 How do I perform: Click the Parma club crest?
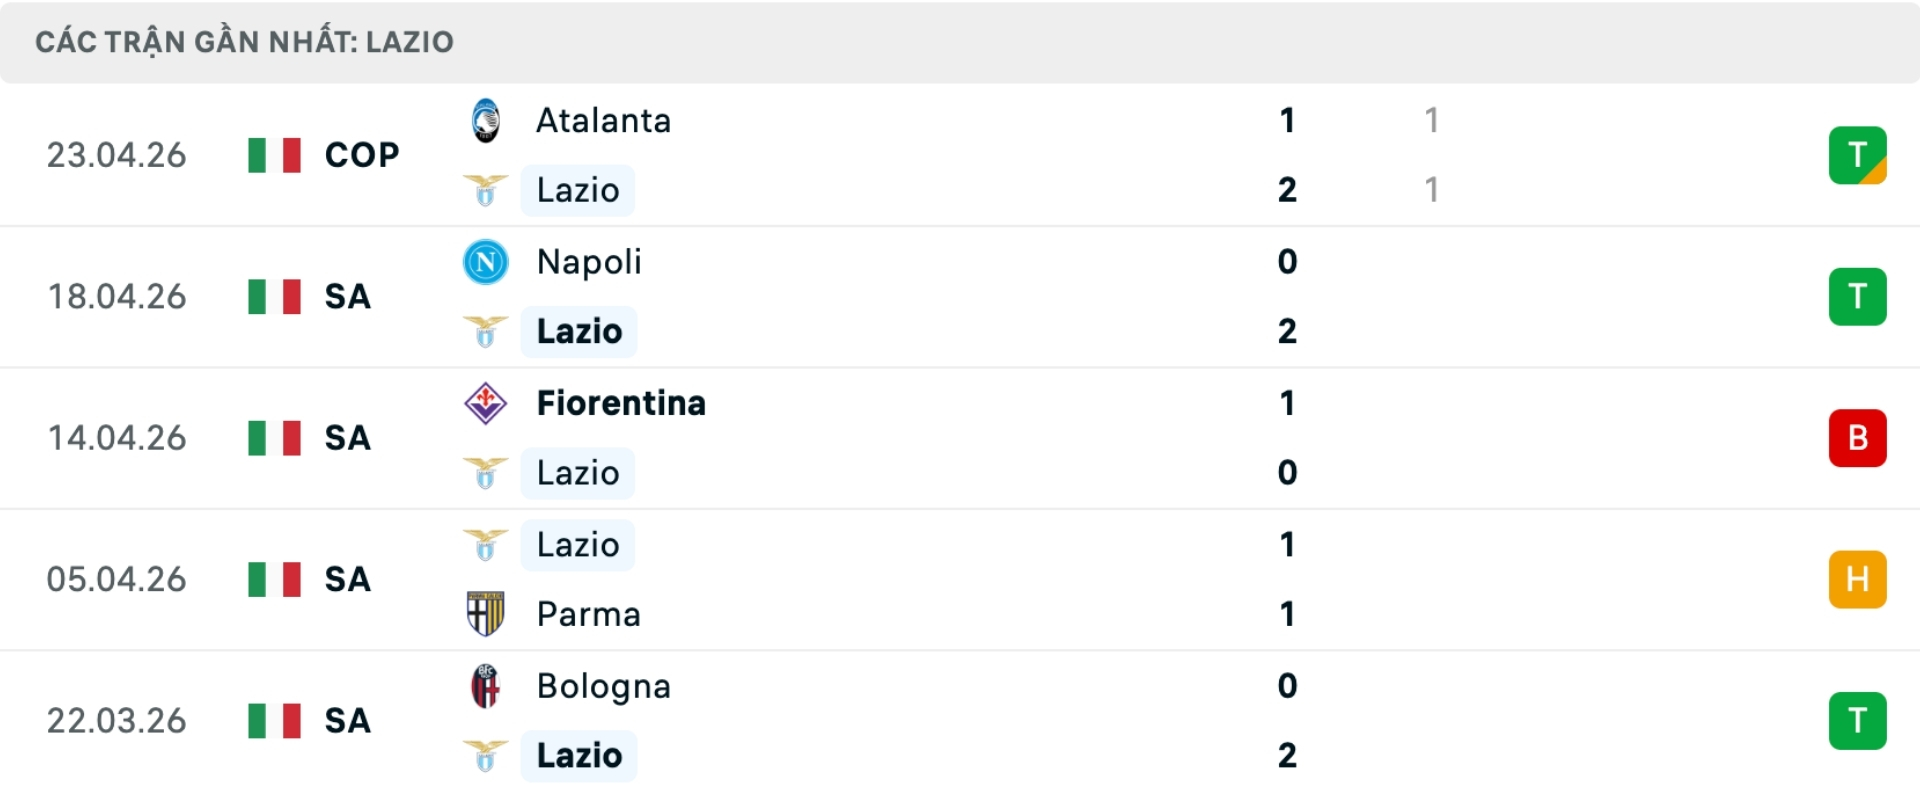[x=486, y=614]
